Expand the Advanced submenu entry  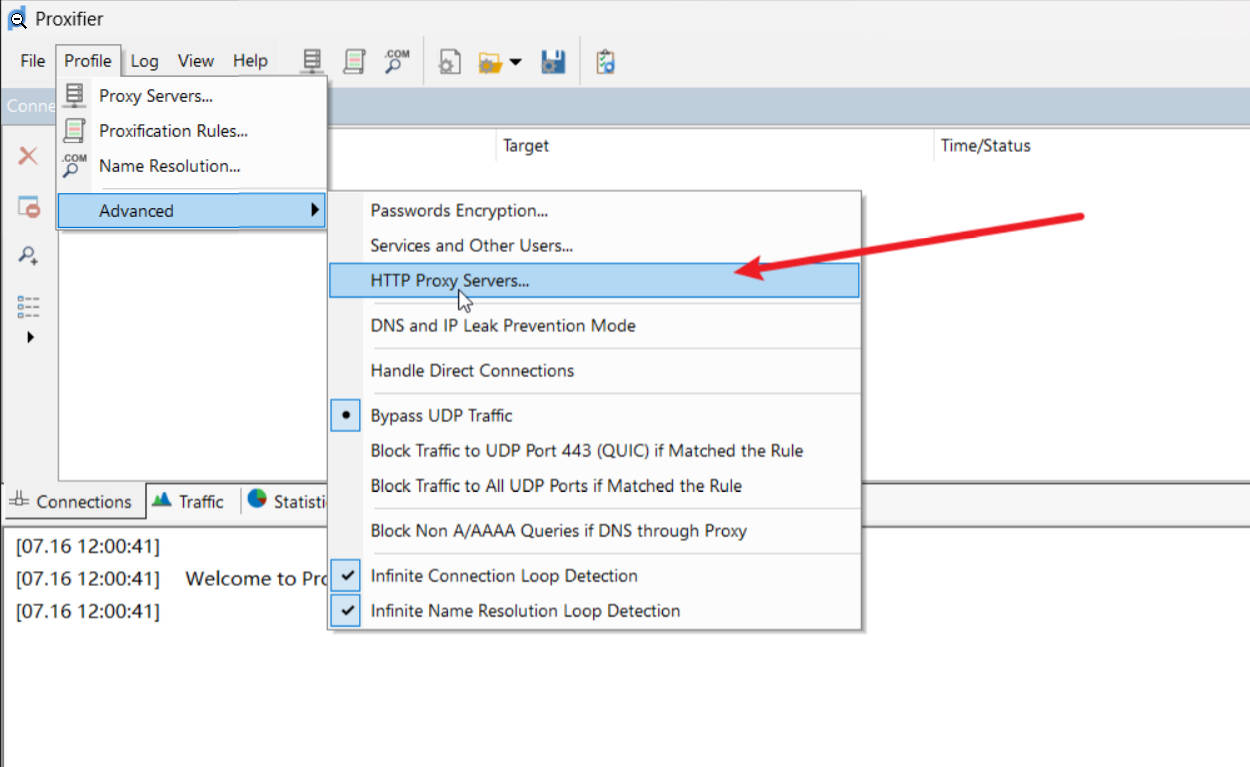click(190, 211)
